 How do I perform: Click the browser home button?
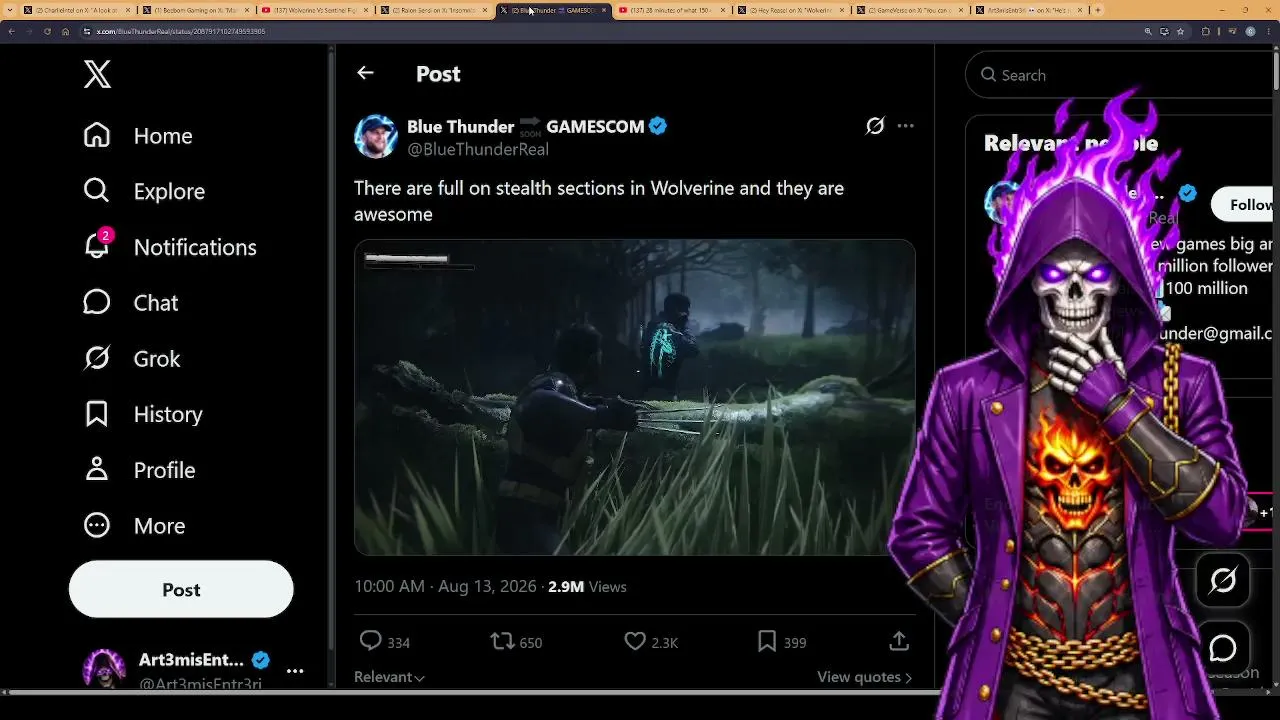[66, 31]
